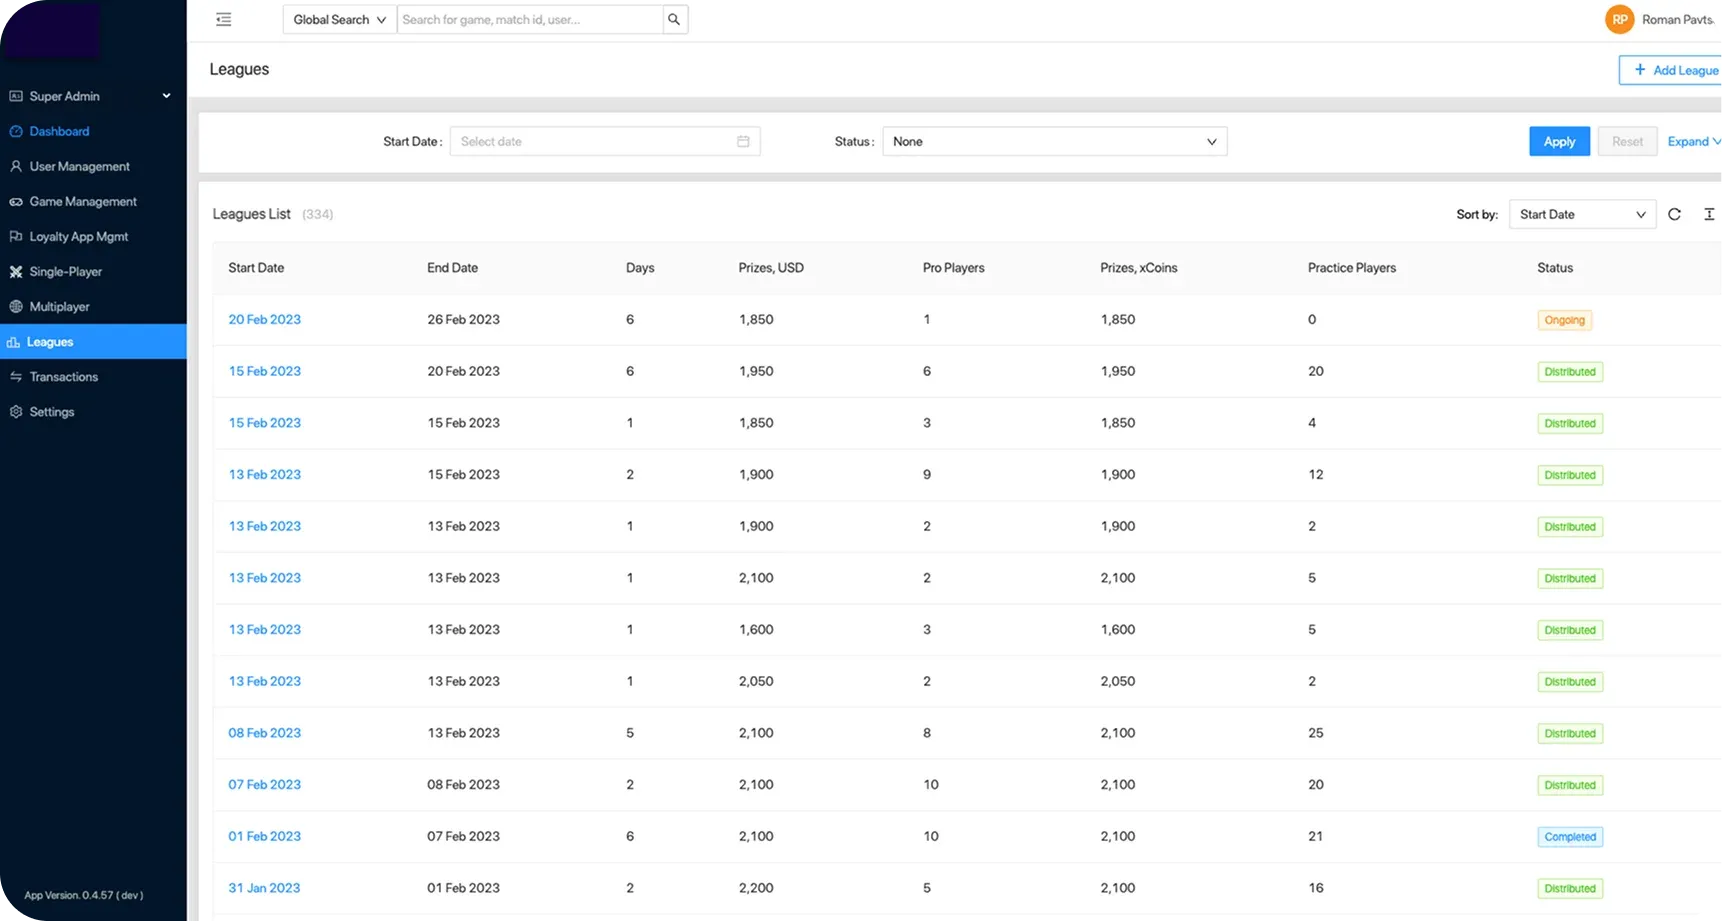
Task: Open Settings in the sidebar
Action: pyautogui.click(x=52, y=412)
